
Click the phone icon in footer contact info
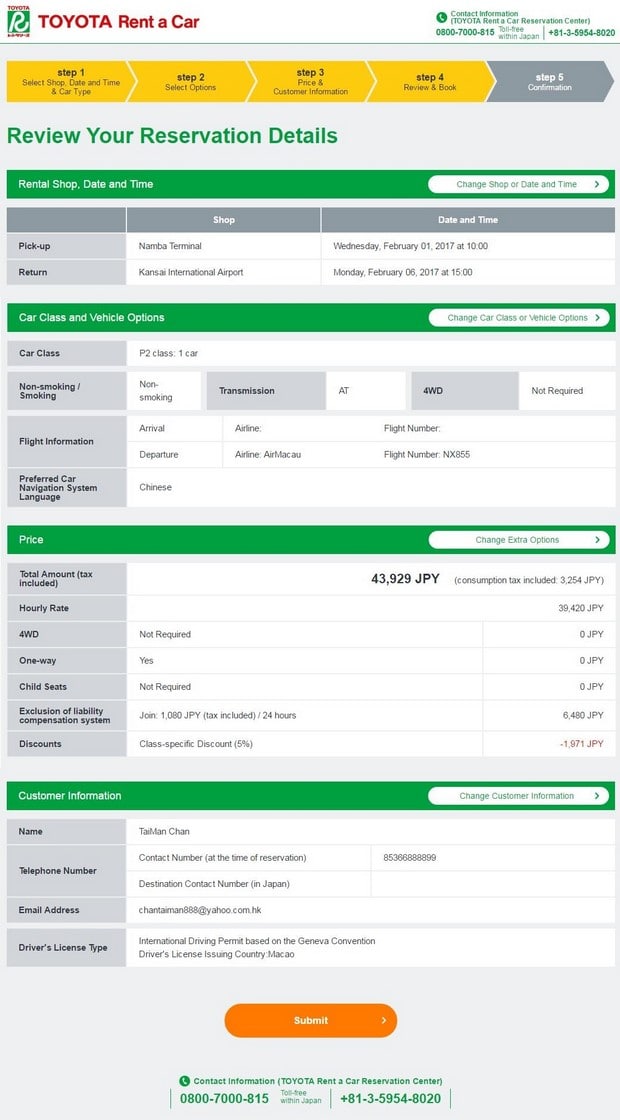click(x=184, y=1081)
